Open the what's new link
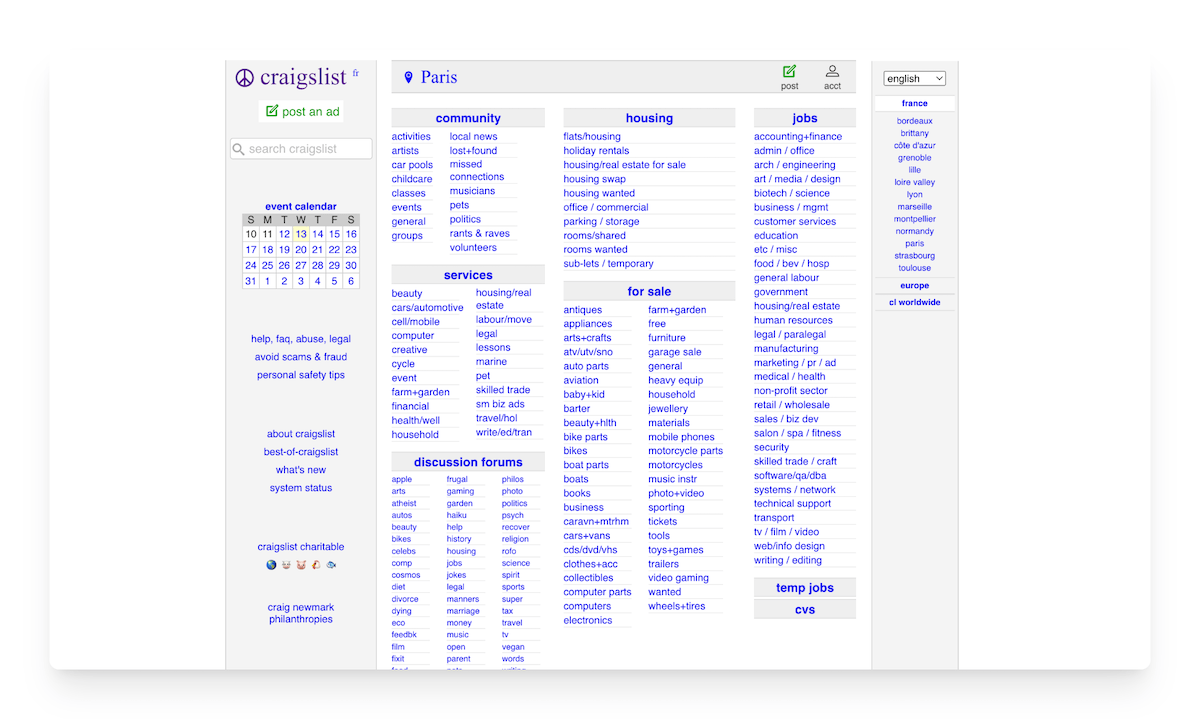This screenshot has width=1200, height=719. [301, 470]
